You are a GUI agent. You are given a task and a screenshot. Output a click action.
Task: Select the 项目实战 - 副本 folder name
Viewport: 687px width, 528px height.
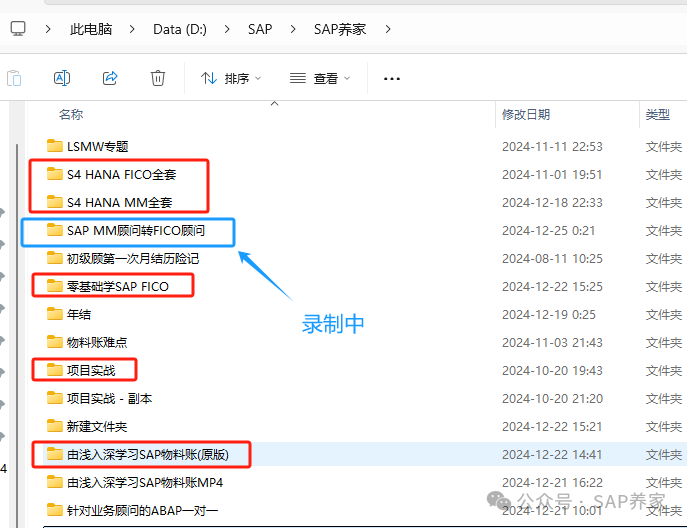[x=110, y=399]
